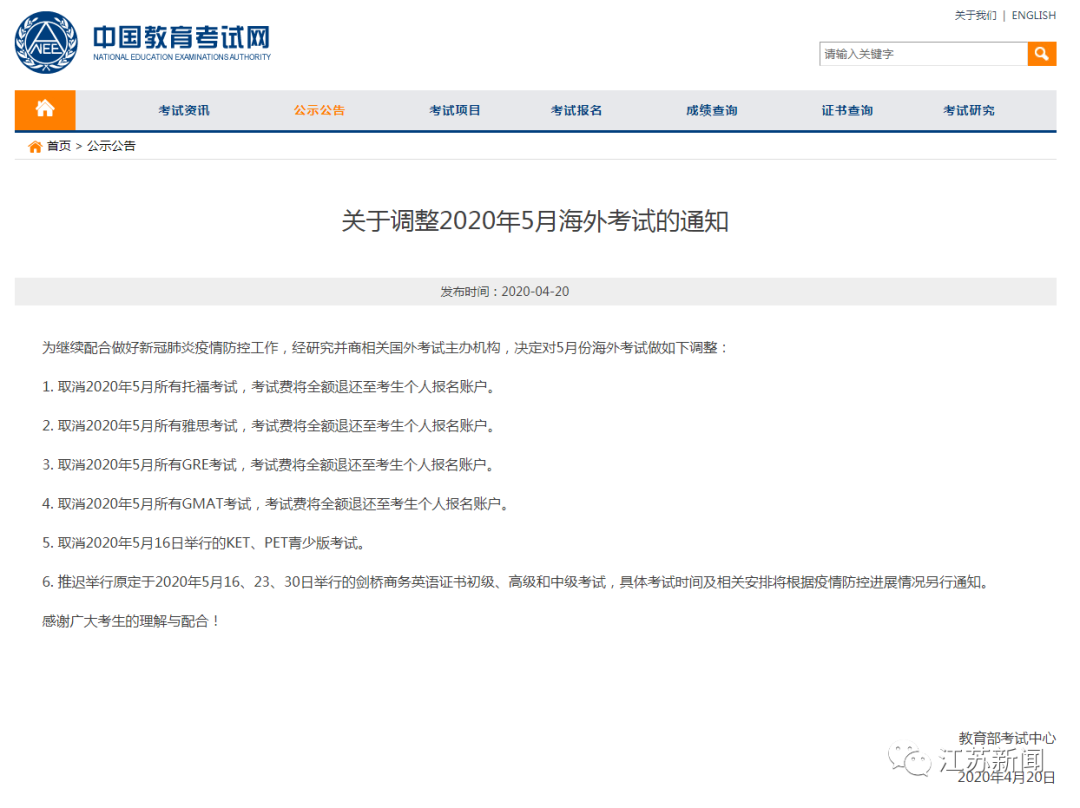Select 公示公告 in the main navigation bar
Screen dimensions: 1080x808
(x=319, y=111)
